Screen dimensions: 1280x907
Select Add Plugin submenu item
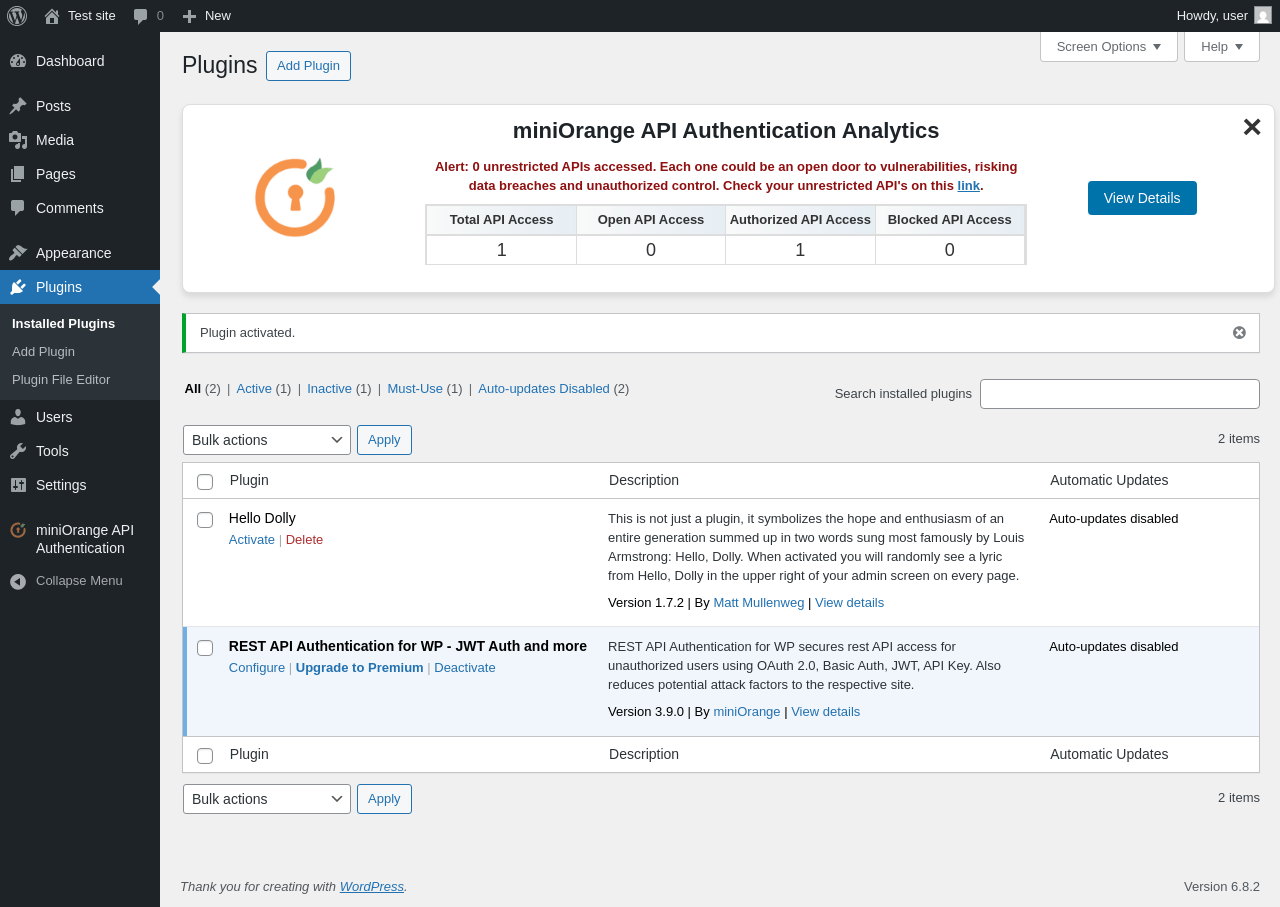pos(43,351)
